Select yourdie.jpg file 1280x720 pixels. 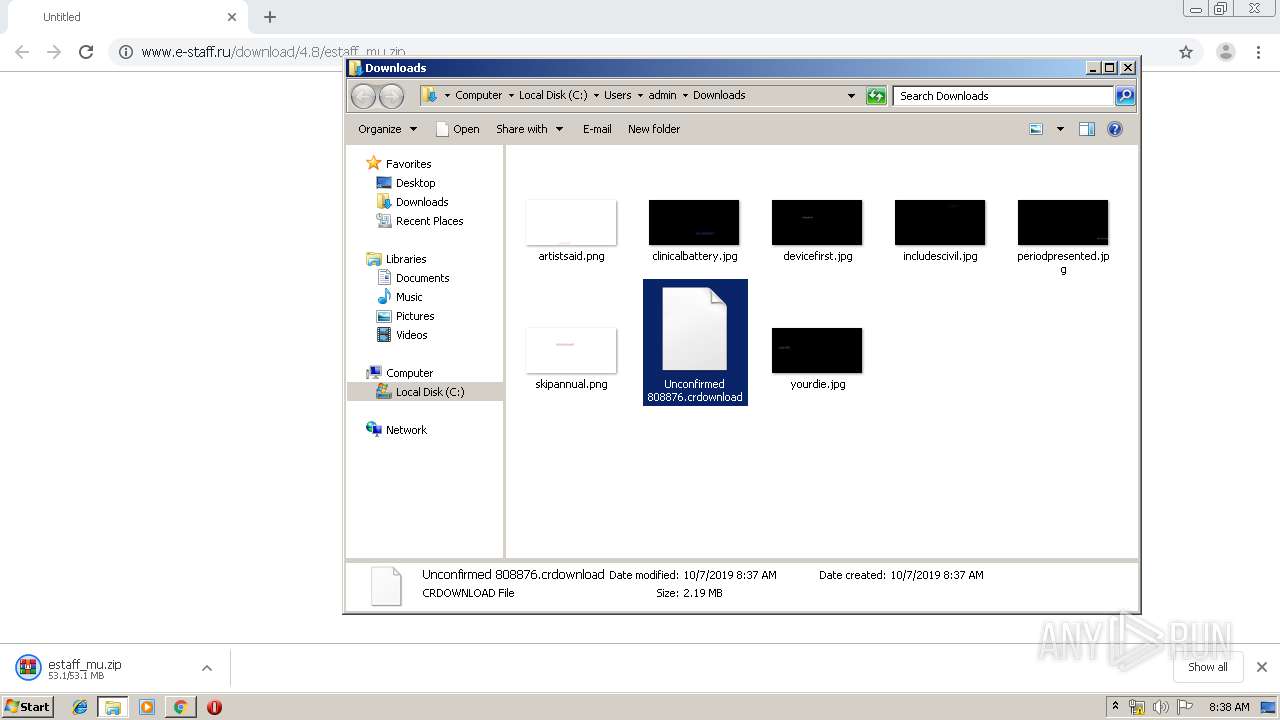(x=817, y=359)
